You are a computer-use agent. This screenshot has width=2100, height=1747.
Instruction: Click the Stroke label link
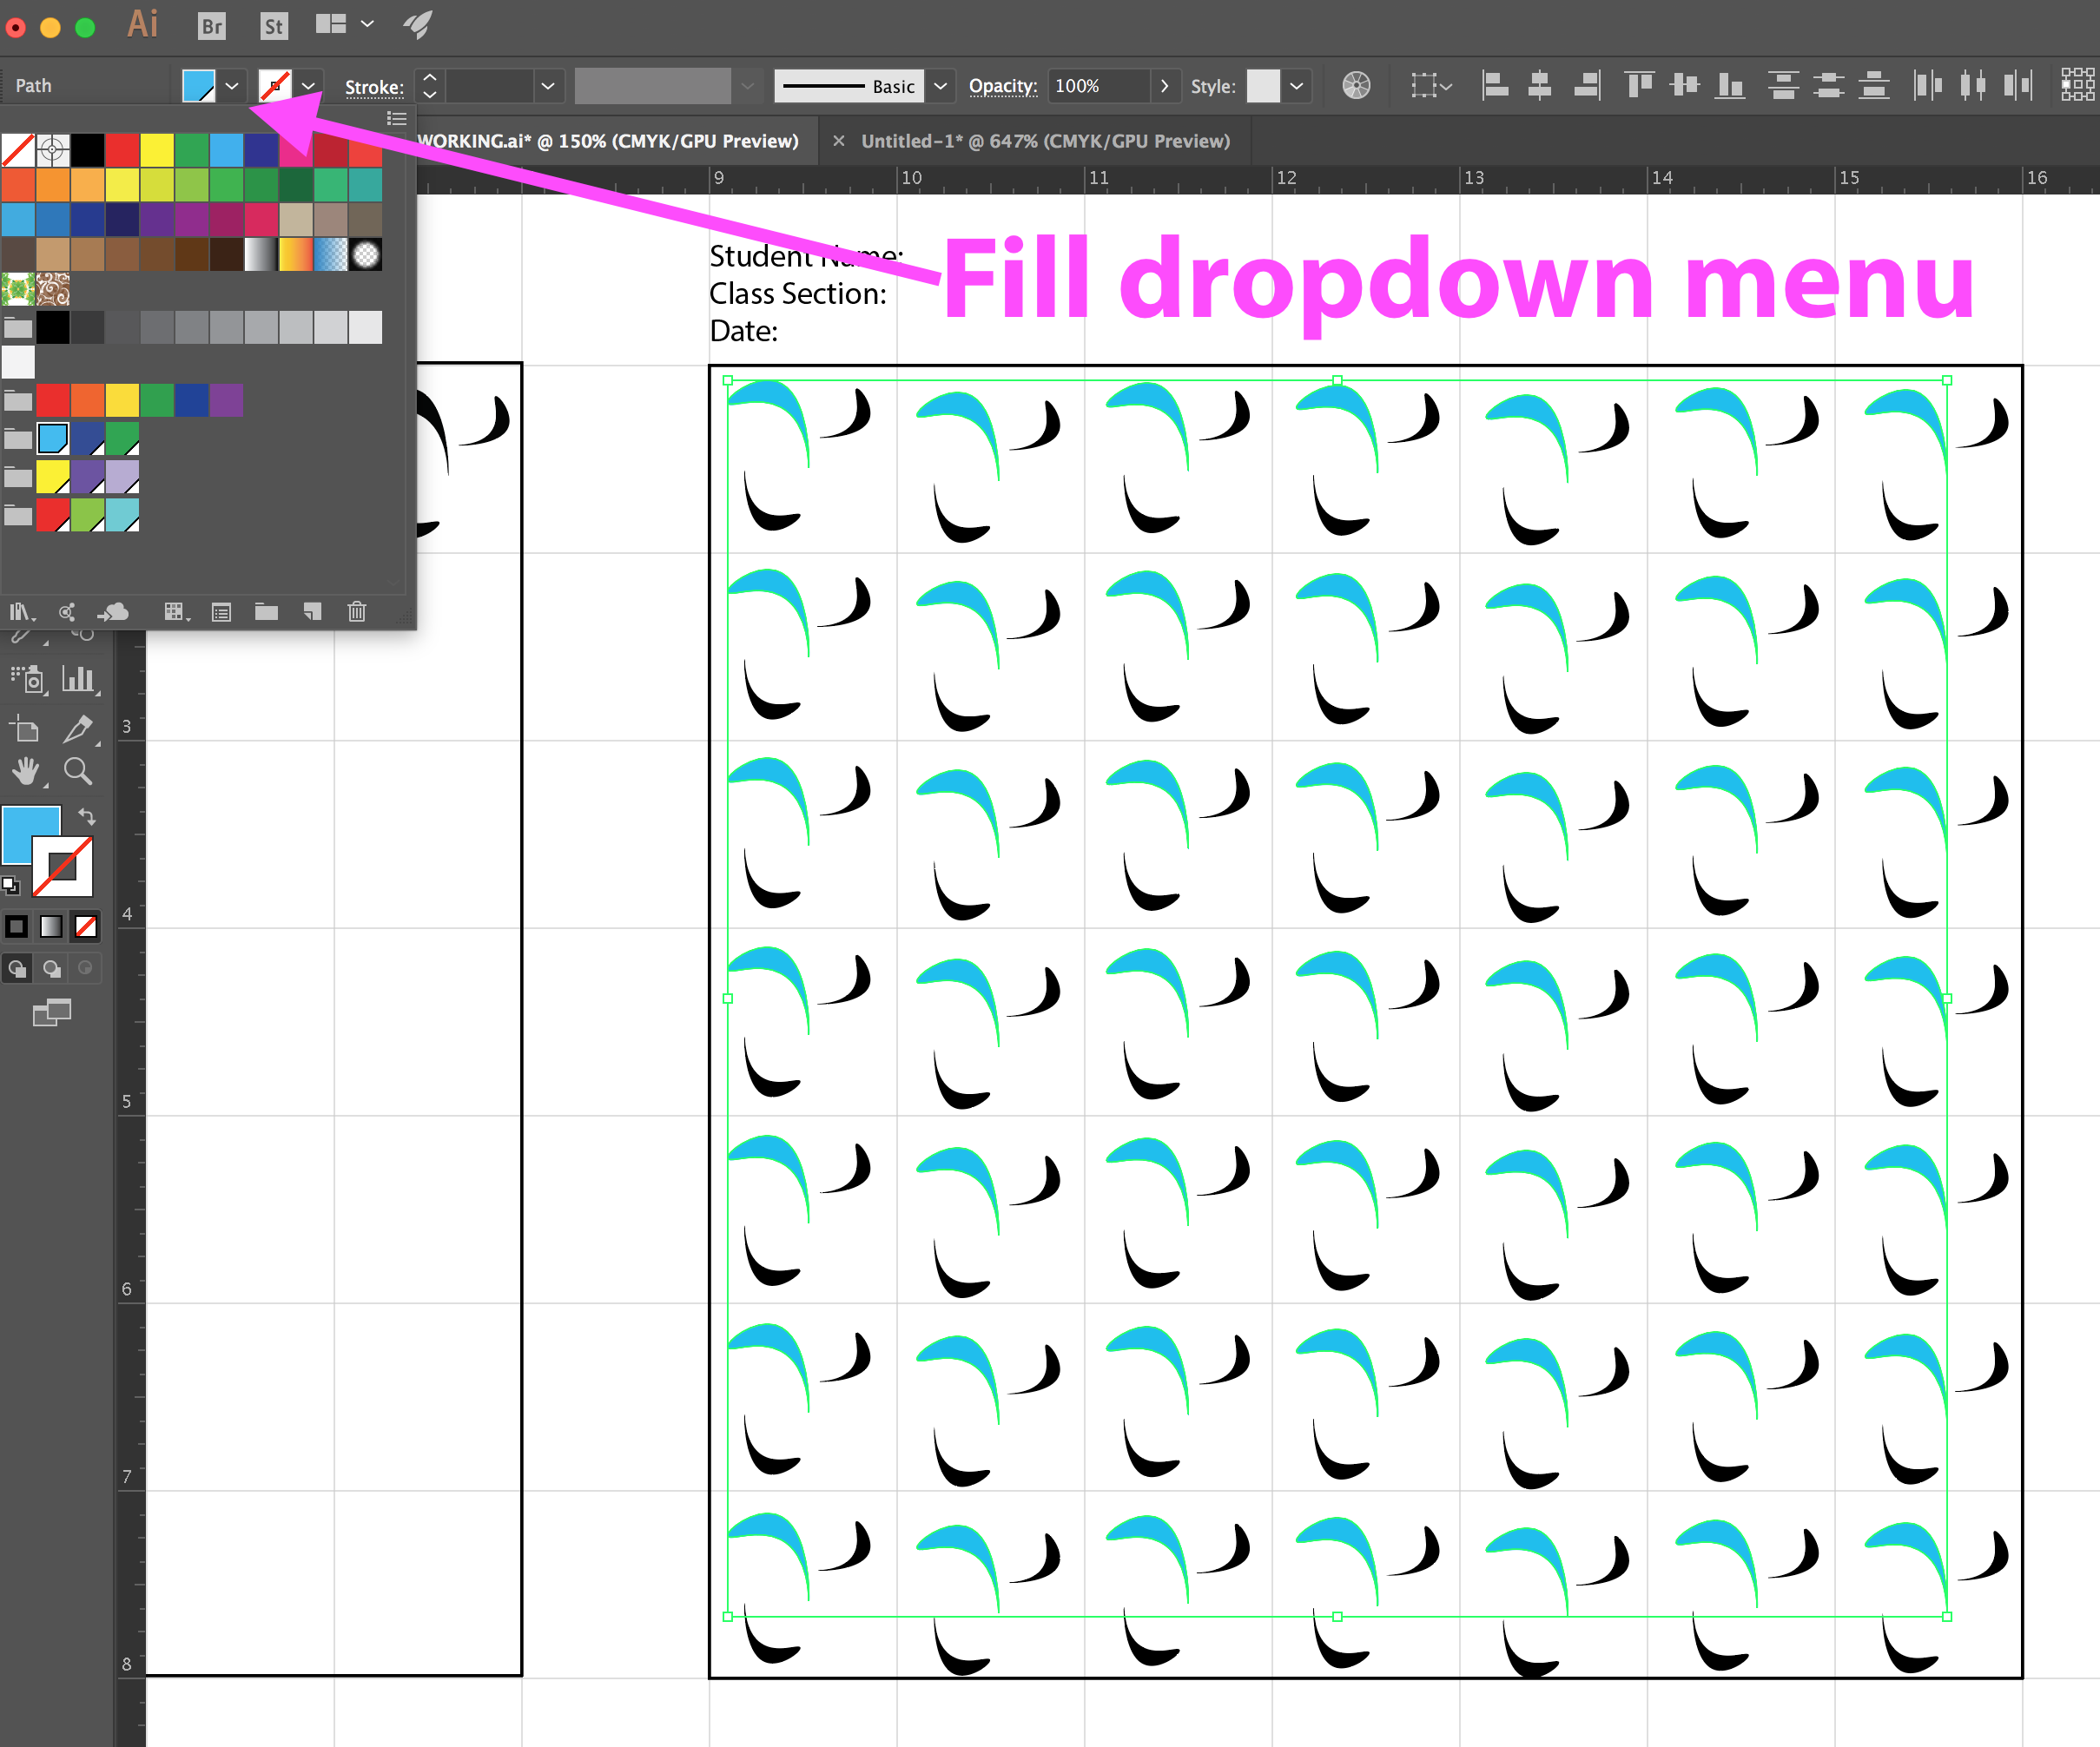[x=374, y=87]
